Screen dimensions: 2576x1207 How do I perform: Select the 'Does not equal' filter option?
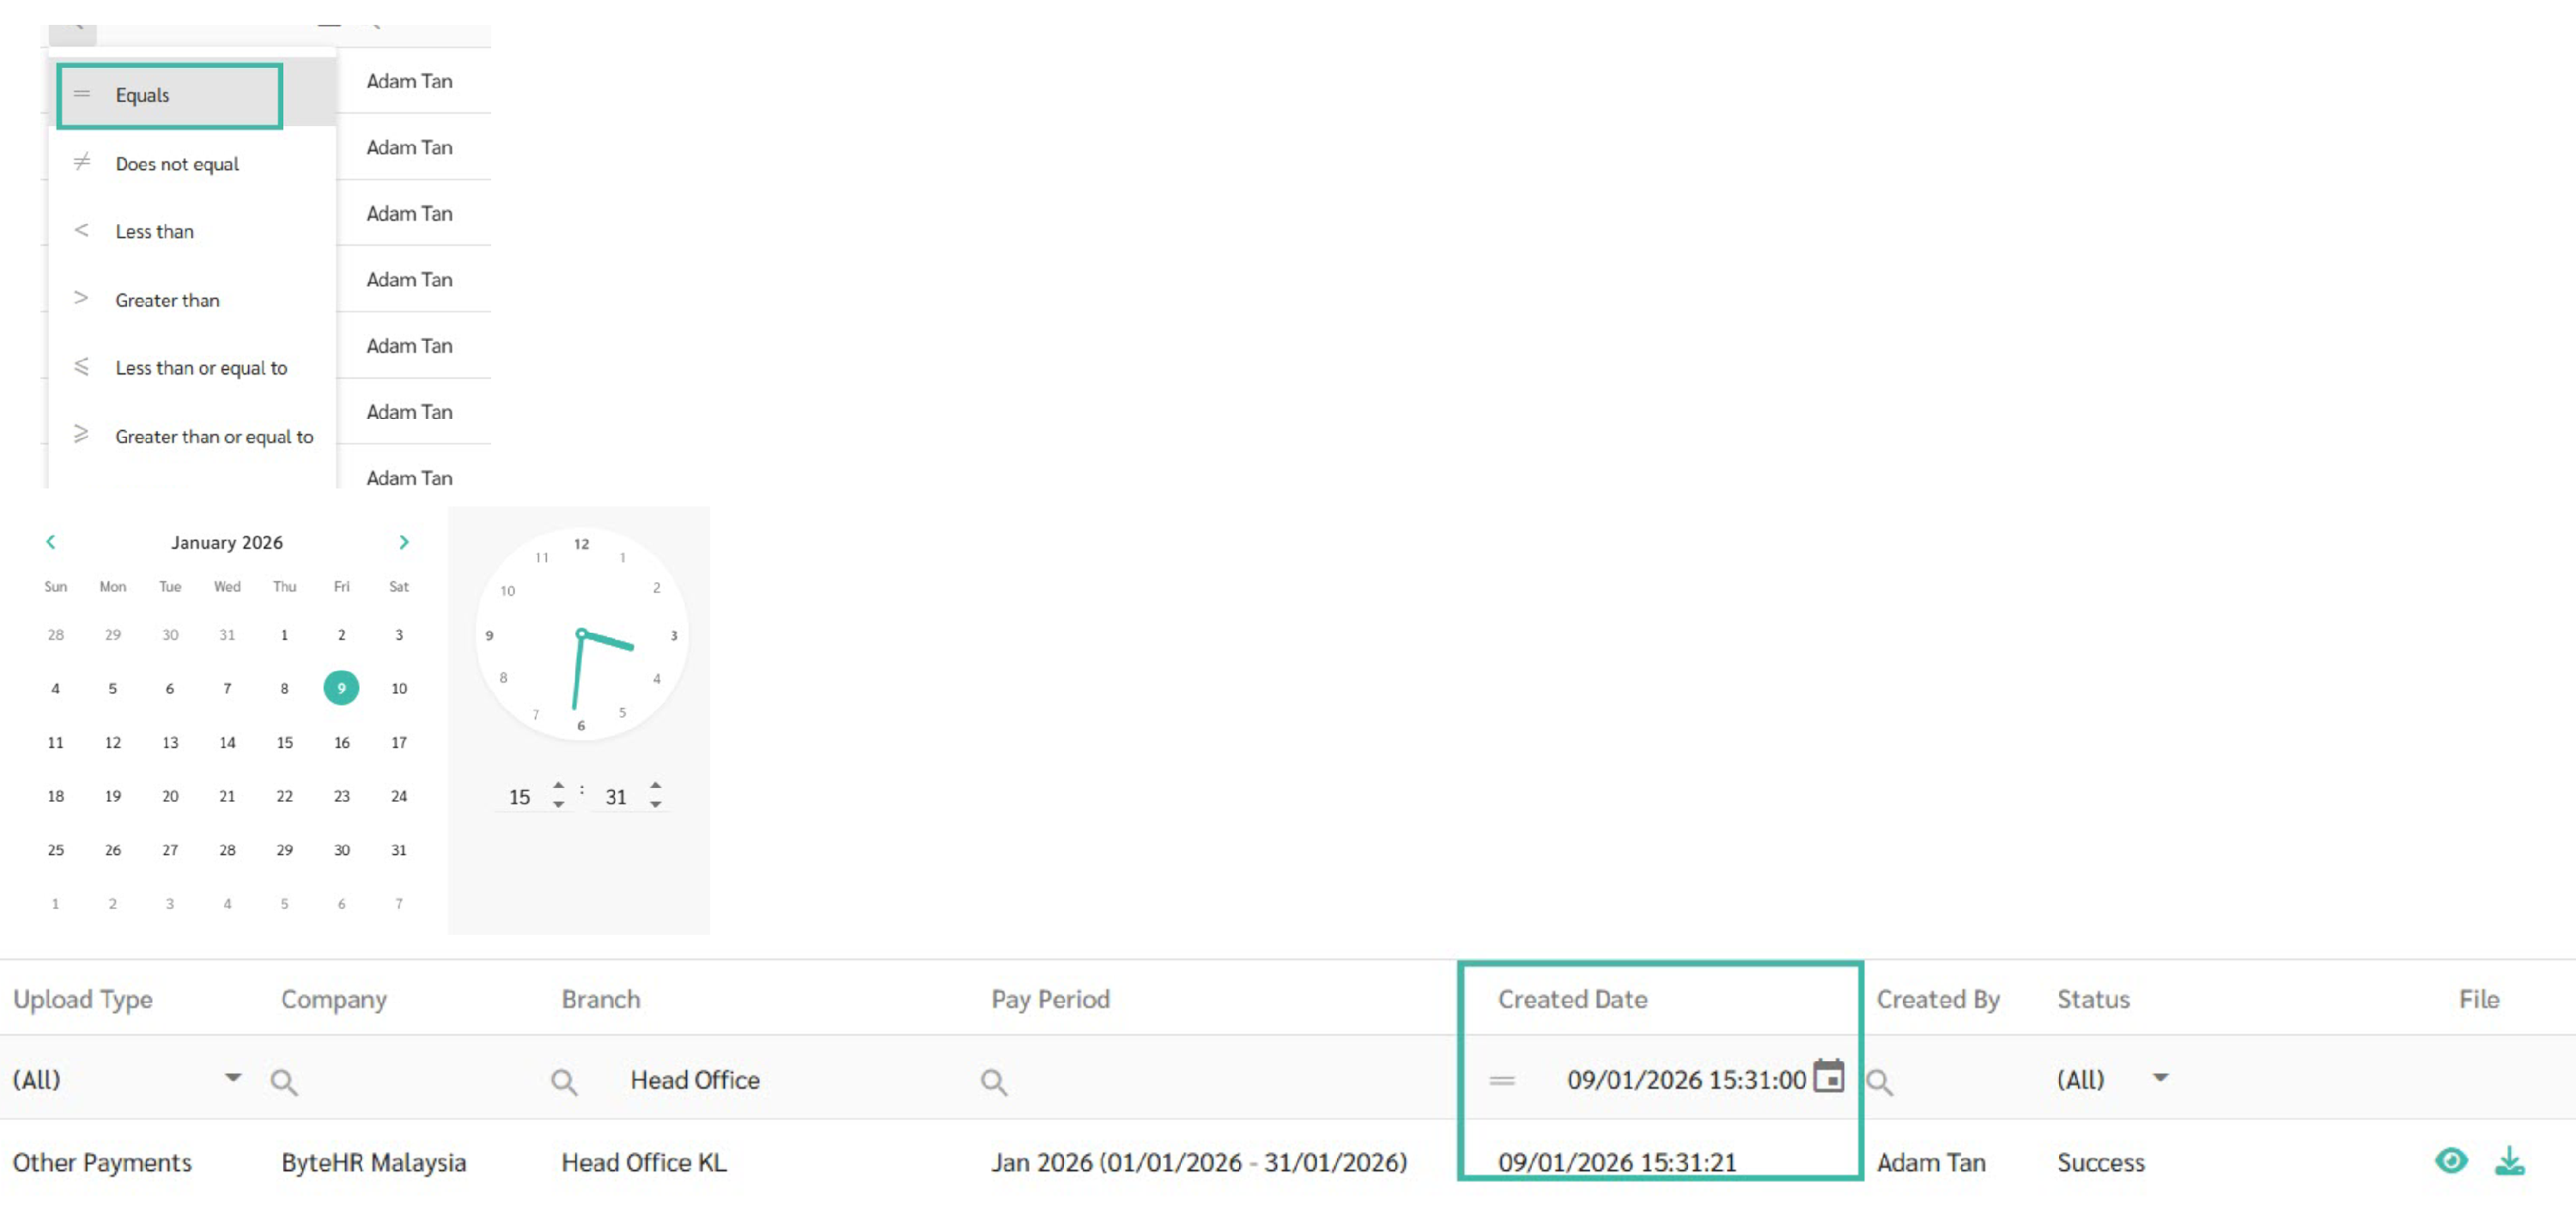[x=177, y=164]
